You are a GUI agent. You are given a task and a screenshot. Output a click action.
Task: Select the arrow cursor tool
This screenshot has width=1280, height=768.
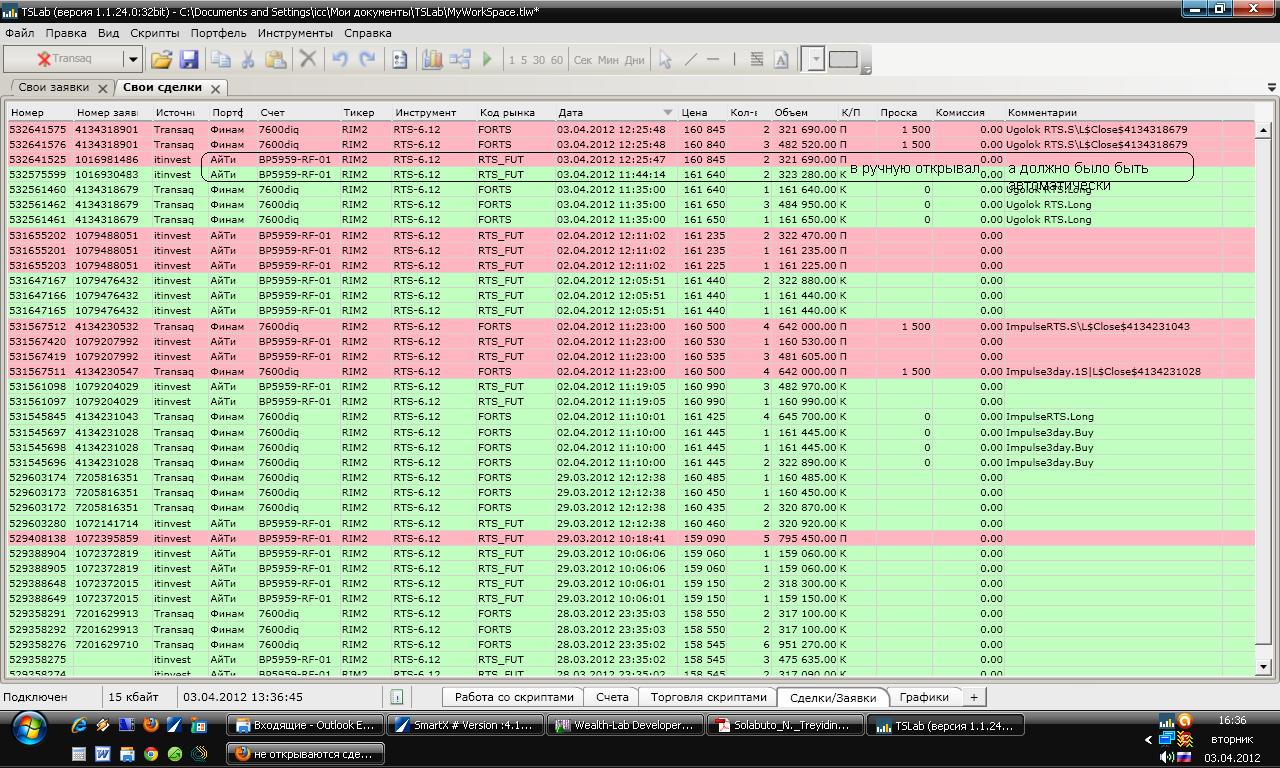pos(665,60)
